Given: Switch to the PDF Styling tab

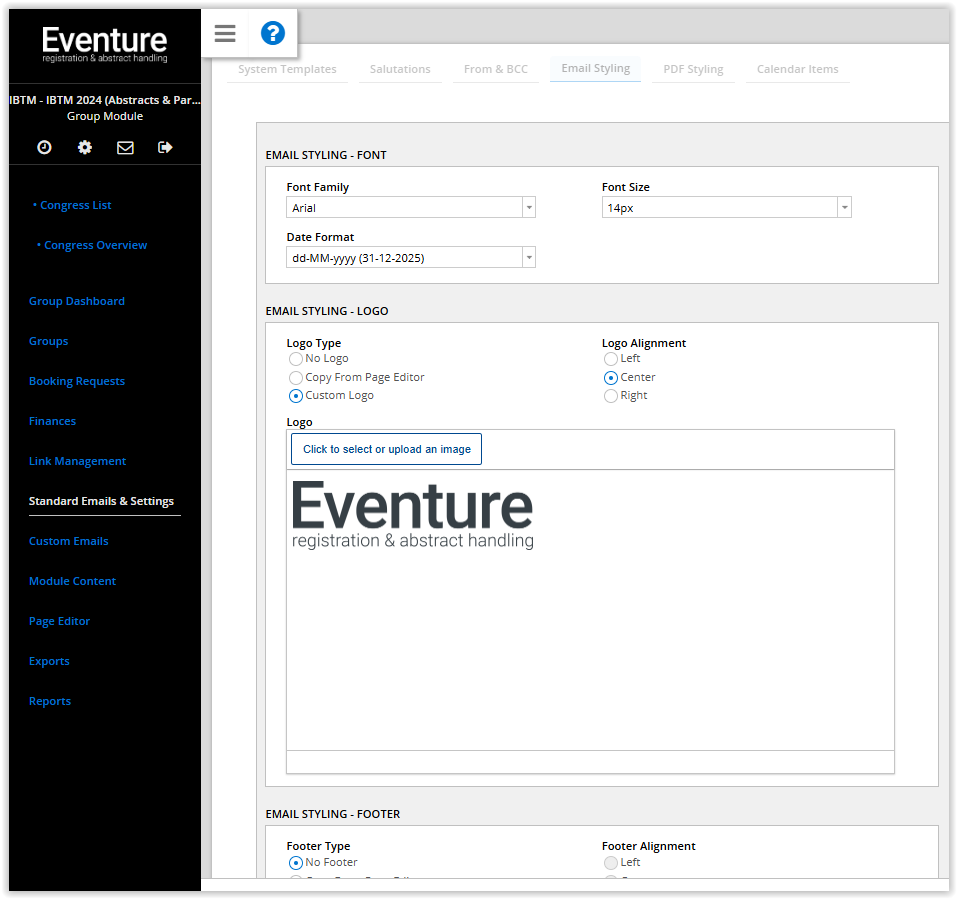Looking at the screenshot, I should click(693, 69).
